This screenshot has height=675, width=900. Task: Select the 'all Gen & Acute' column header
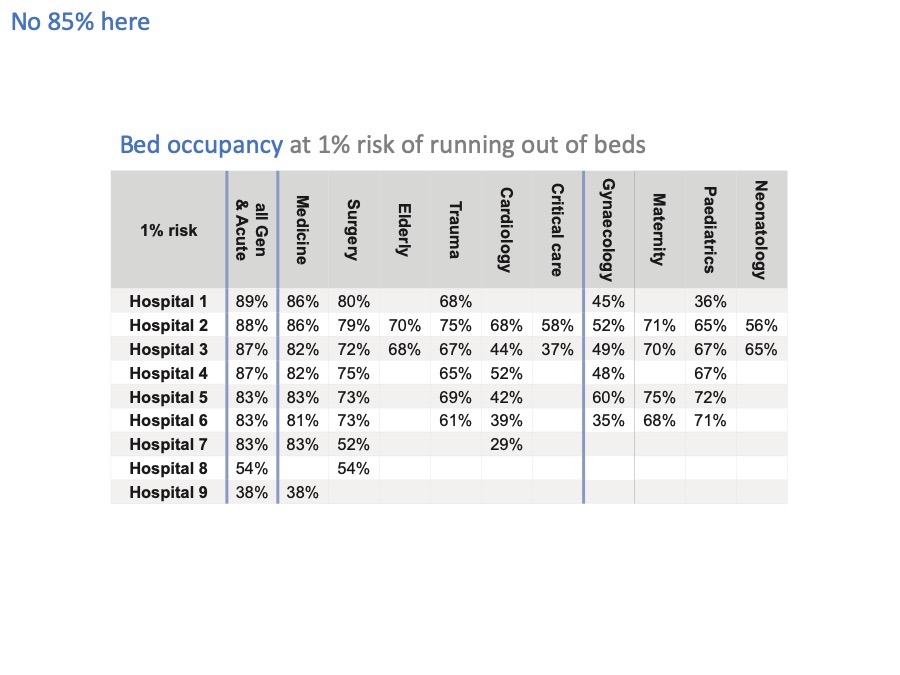(x=252, y=230)
